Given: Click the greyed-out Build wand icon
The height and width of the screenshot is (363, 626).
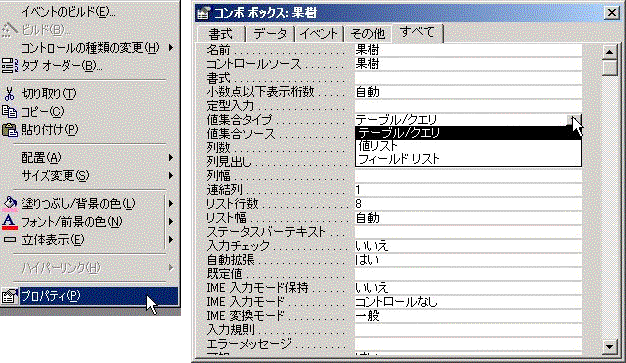Looking at the screenshot, I should (9, 30).
